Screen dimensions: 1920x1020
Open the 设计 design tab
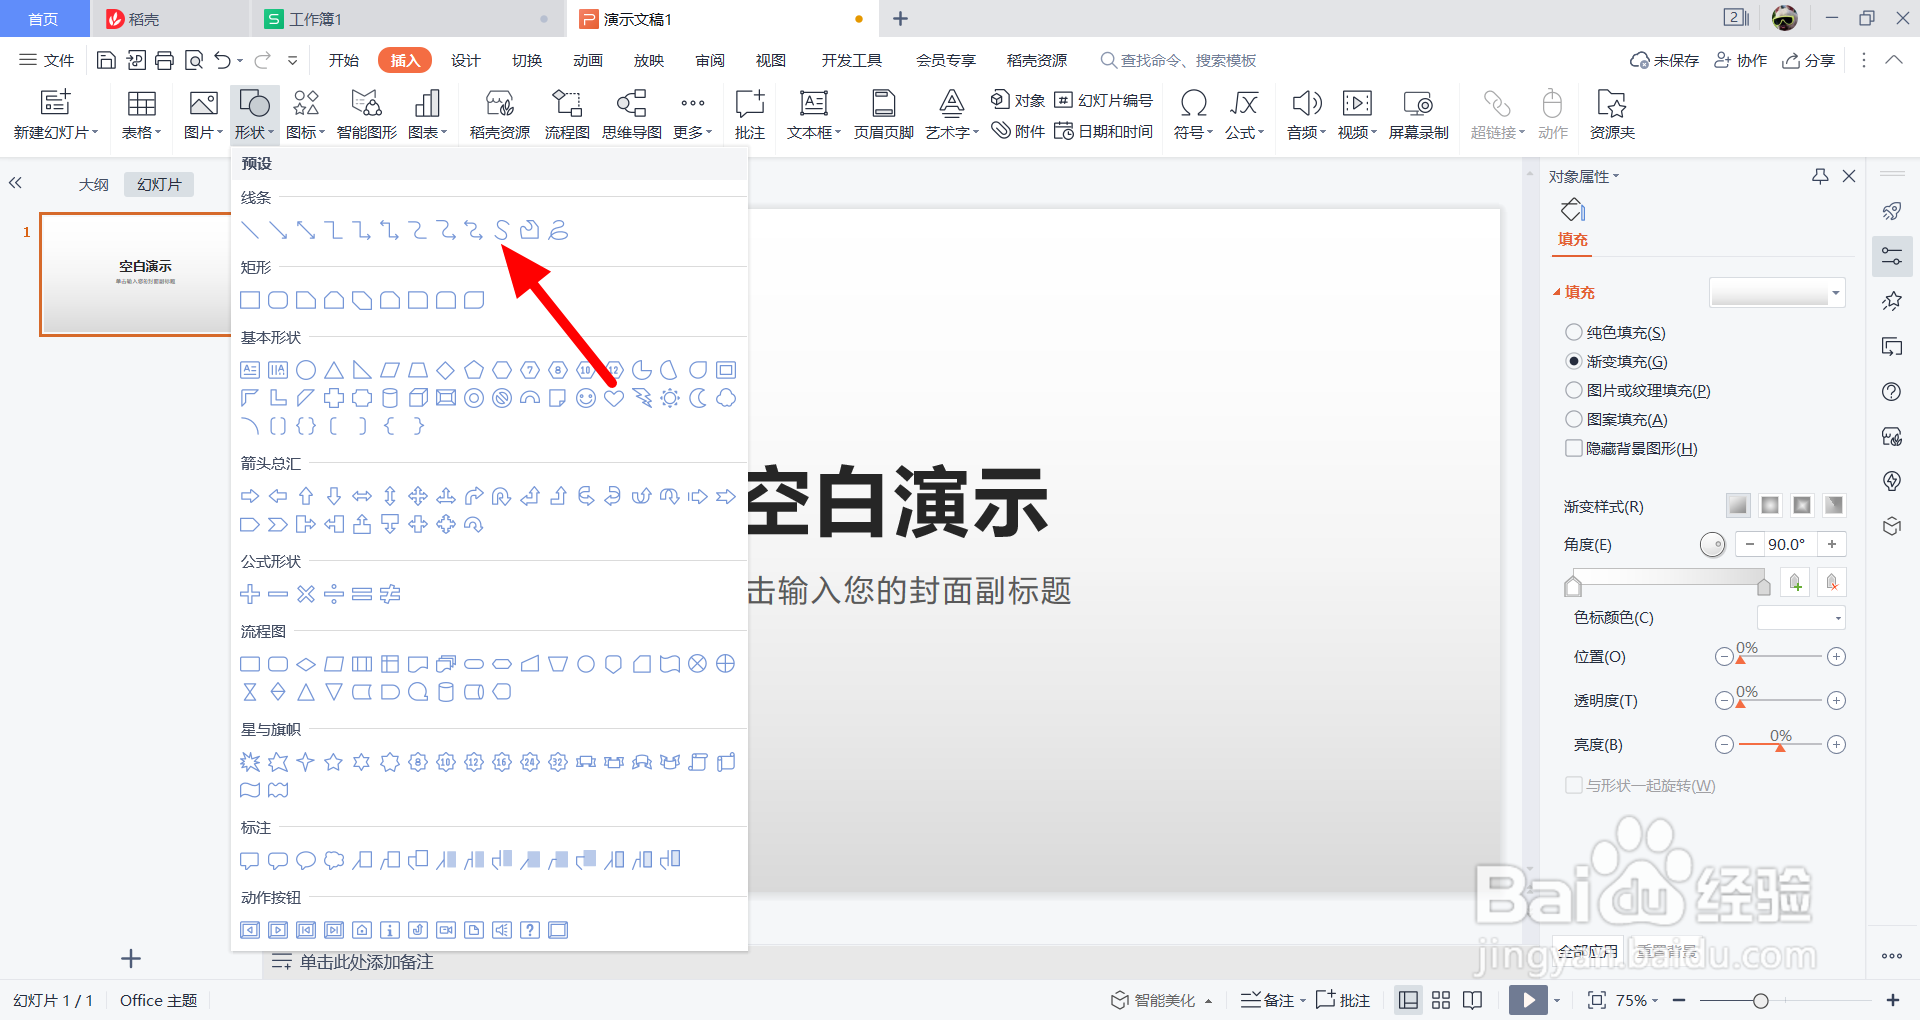466,60
